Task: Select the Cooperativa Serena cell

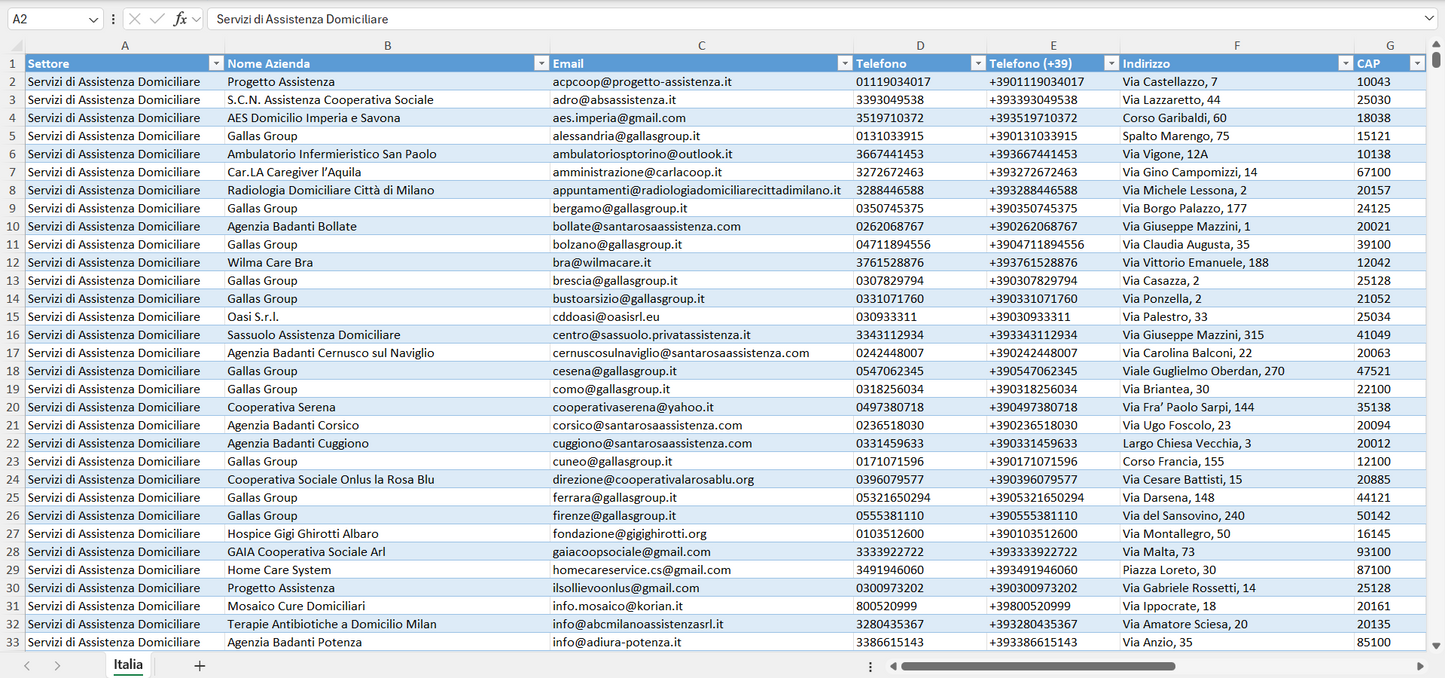Action: [388, 407]
